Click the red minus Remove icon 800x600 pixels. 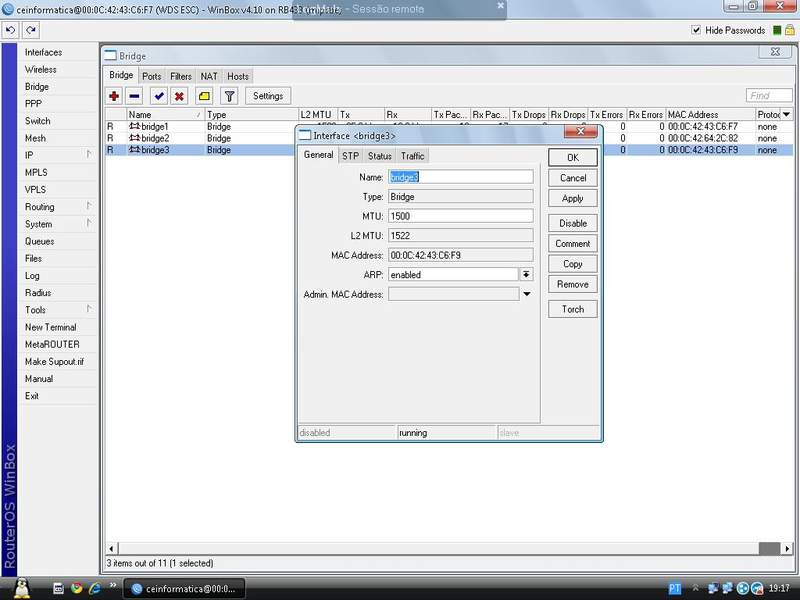(x=135, y=96)
